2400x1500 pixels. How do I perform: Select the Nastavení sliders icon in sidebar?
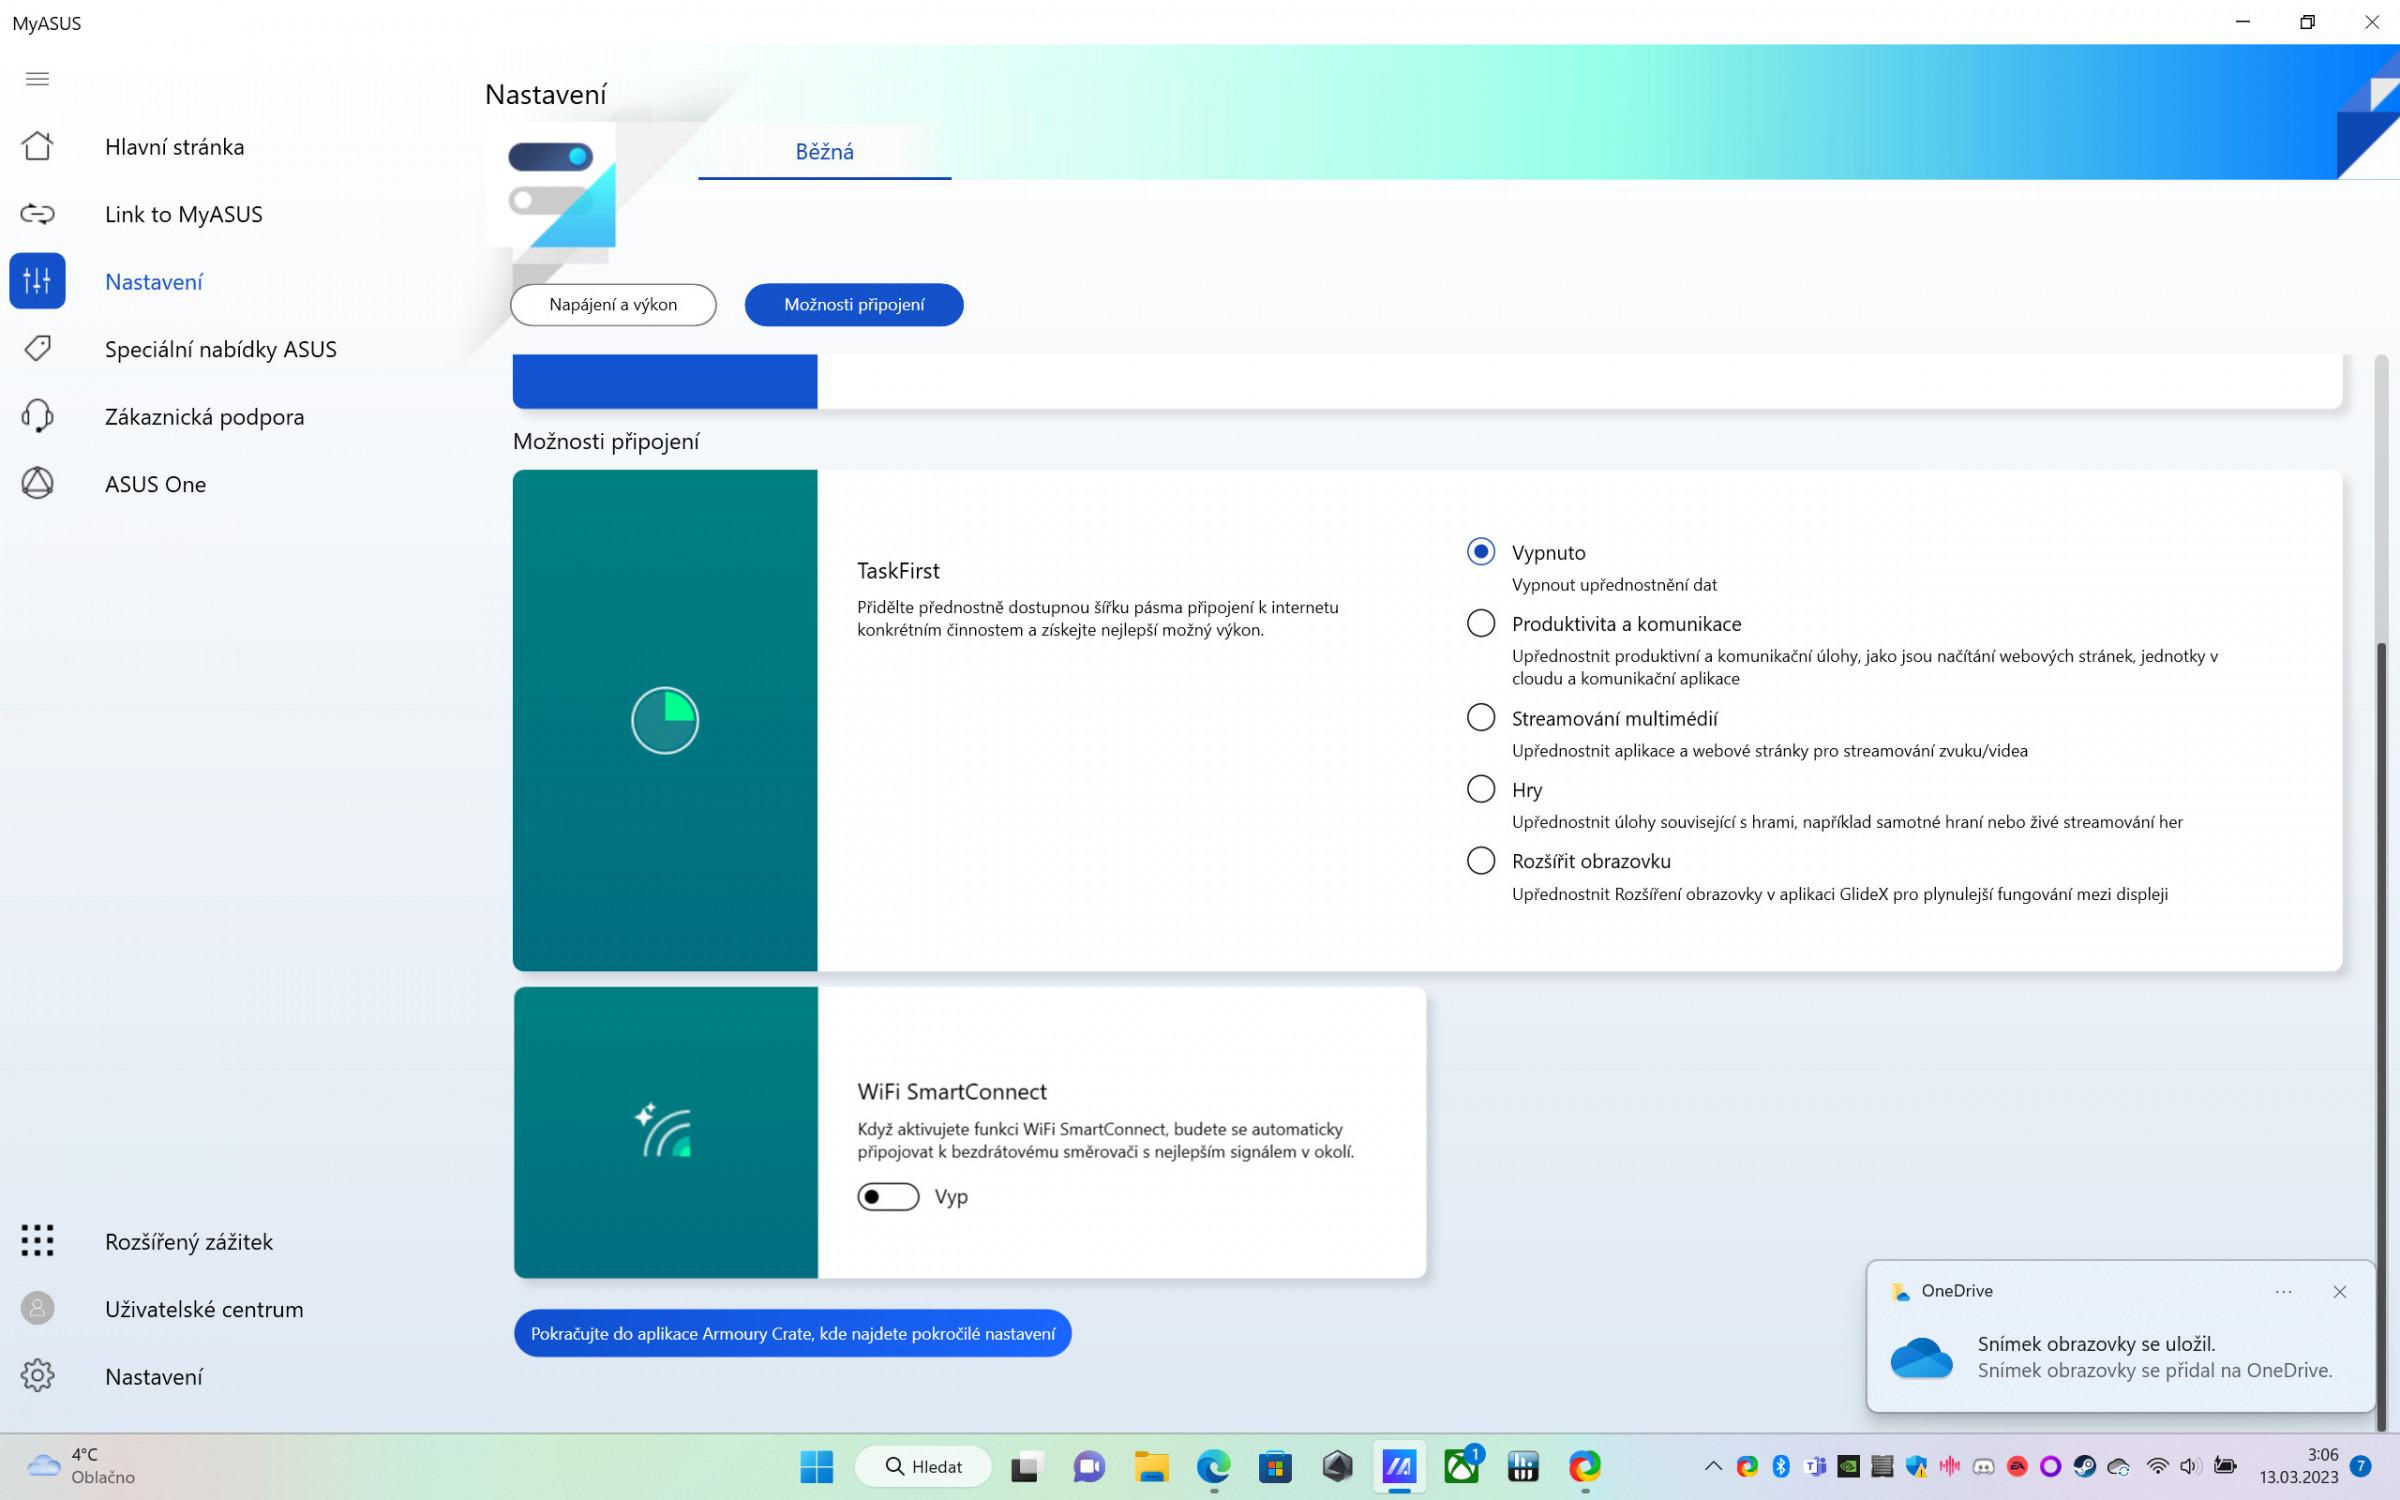pos(37,281)
